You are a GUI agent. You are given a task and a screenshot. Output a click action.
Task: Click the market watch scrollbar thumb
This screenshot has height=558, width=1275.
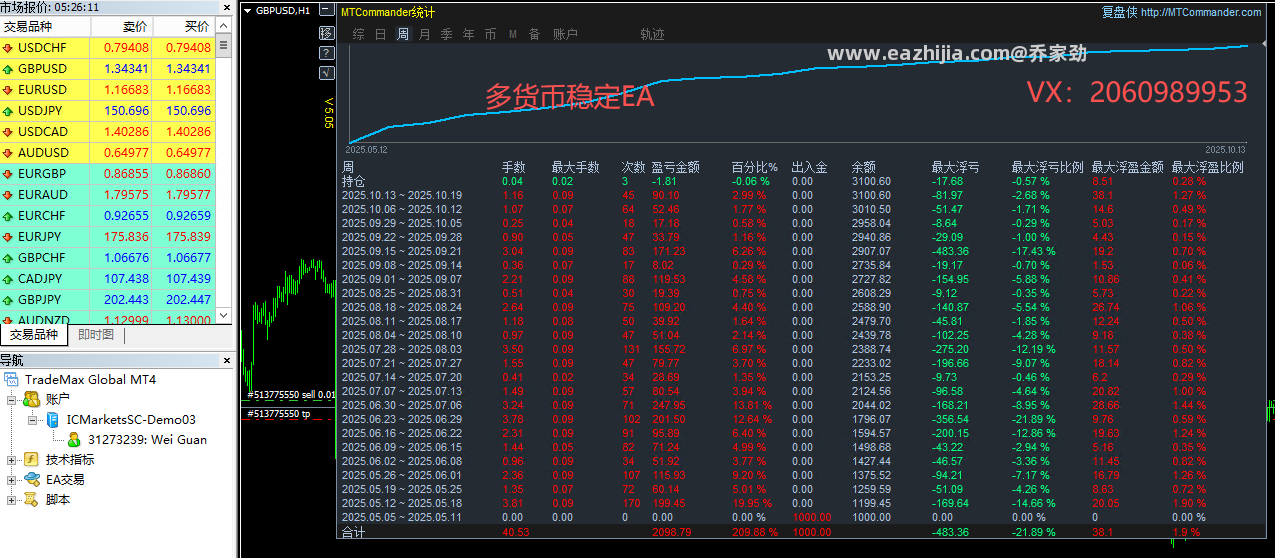224,46
